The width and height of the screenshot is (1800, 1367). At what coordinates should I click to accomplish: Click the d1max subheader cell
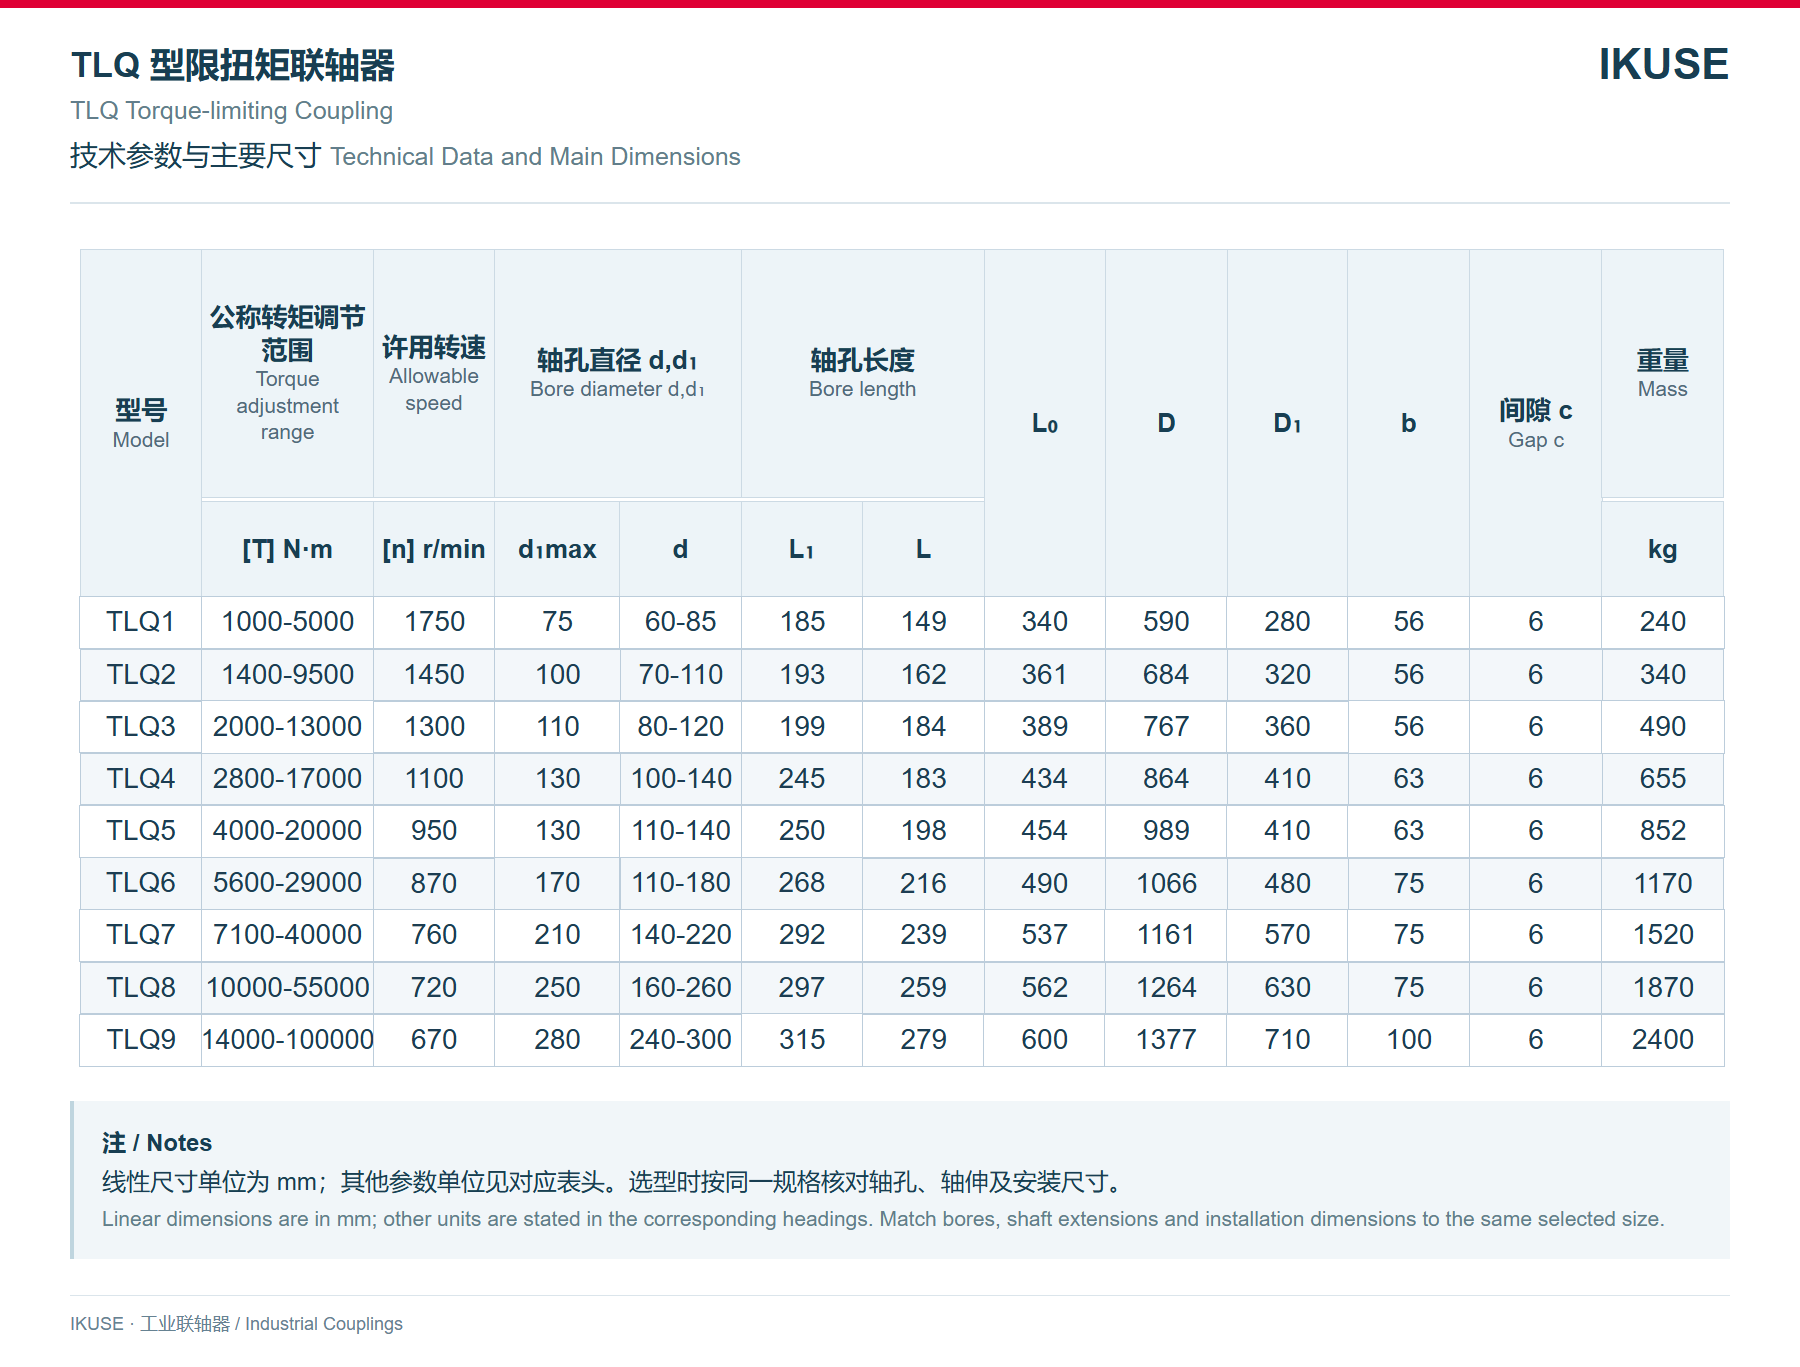point(557,549)
